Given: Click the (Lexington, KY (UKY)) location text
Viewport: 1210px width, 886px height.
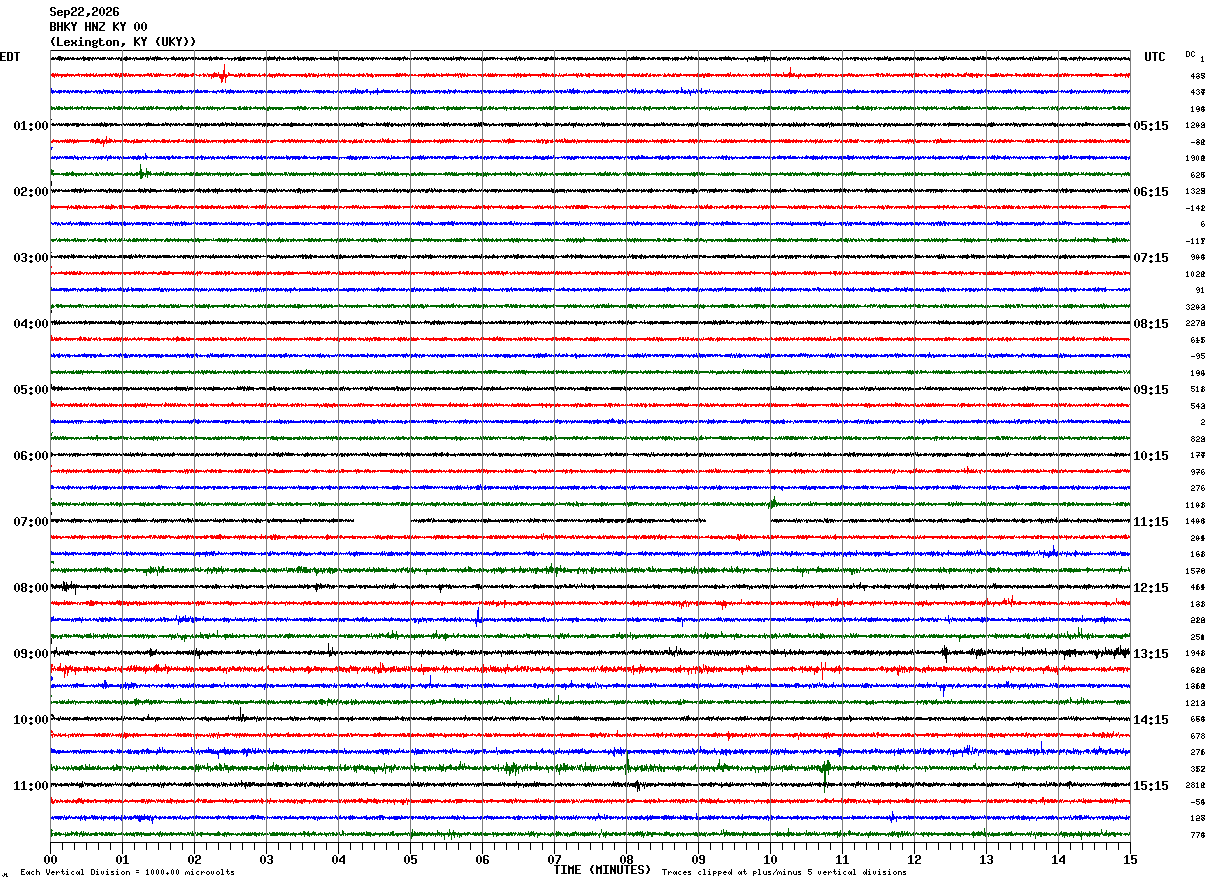Looking at the screenshot, I should 123,42.
